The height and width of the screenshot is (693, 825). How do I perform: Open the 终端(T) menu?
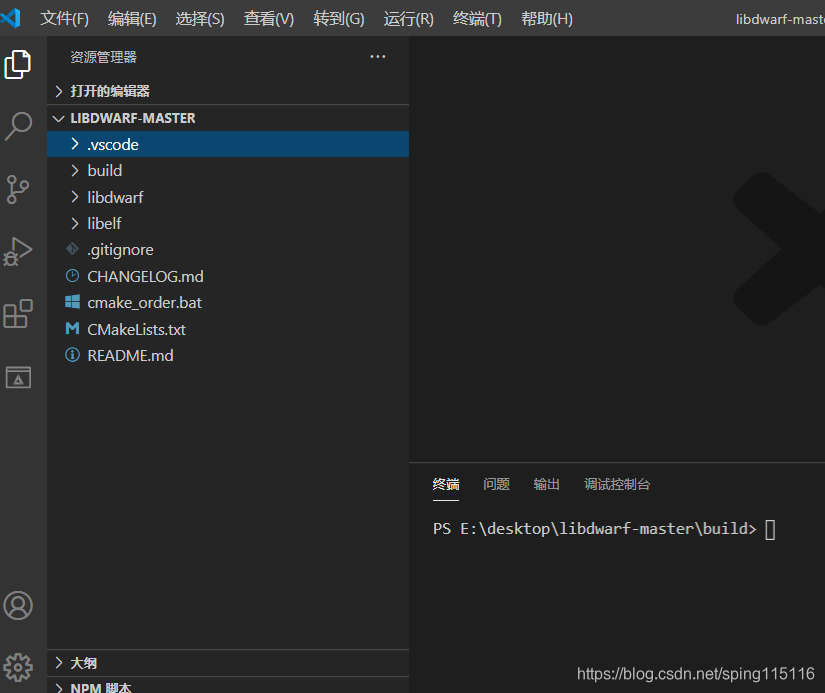(x=477, y=18)
